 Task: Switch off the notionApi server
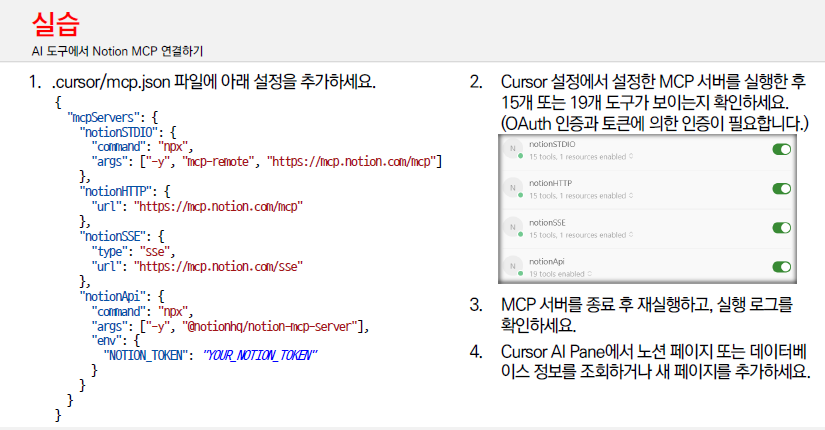point(782,266)
